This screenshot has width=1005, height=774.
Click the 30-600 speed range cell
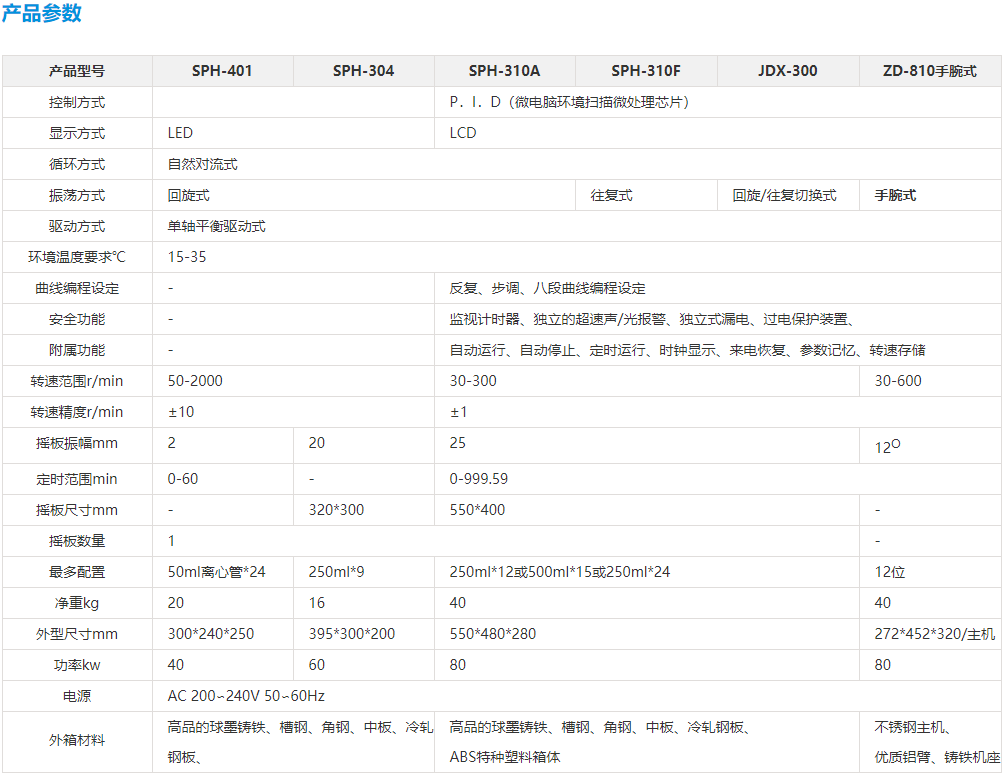930,381
